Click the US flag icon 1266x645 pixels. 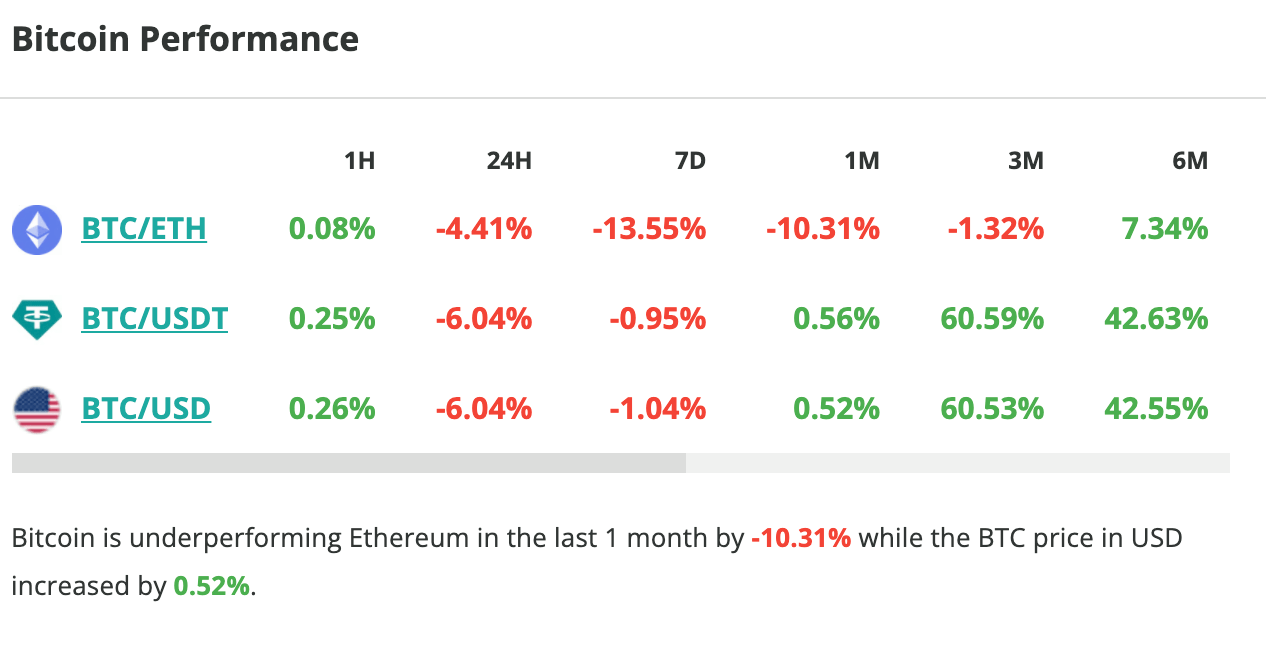pos(37,409)
